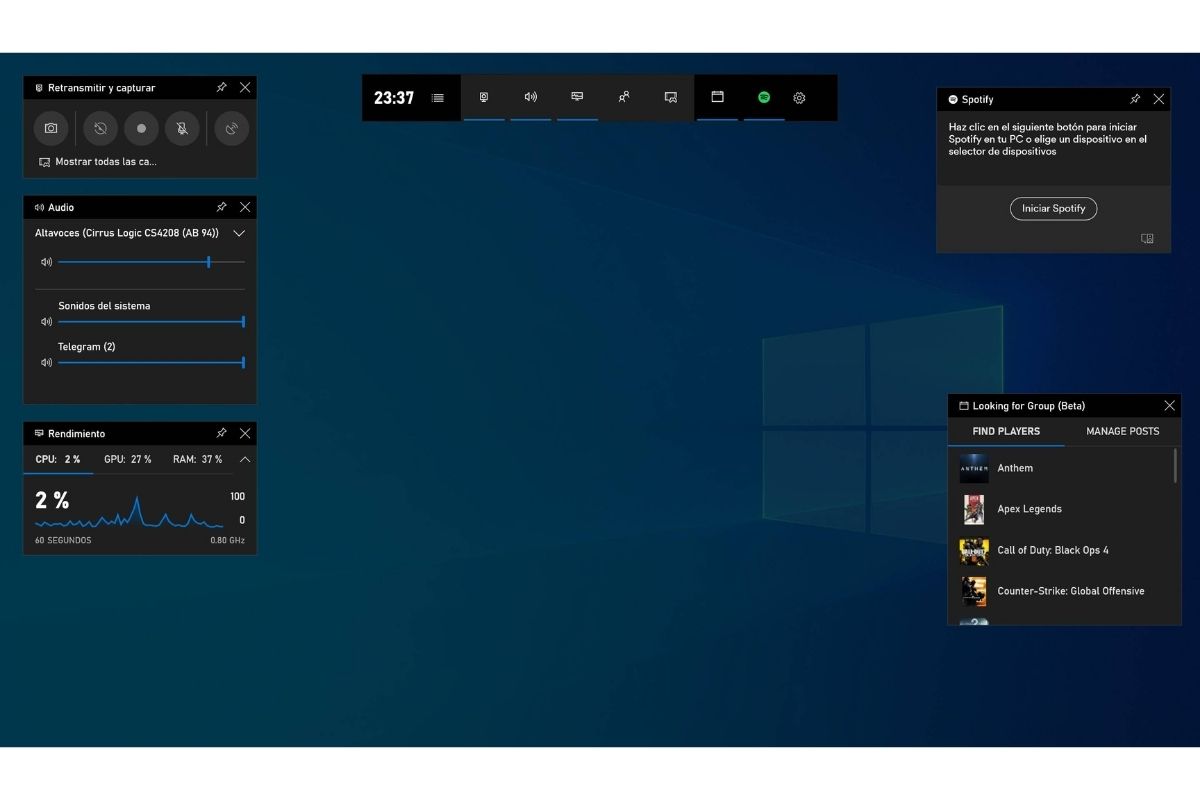Click the 'Retransmitir y capturar' panel title
The image size is (1200, 800).
tap(102, 88)
